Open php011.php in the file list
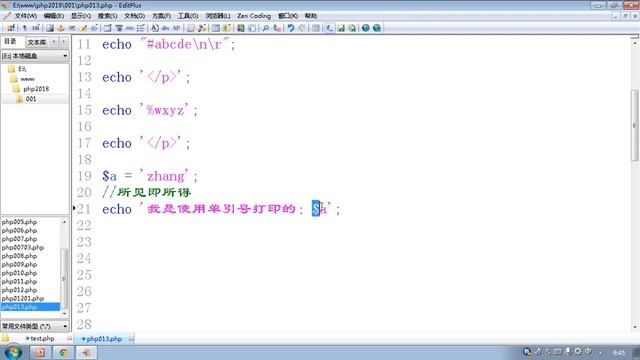This screenshot has width=640, height=360. coord(19,282)
